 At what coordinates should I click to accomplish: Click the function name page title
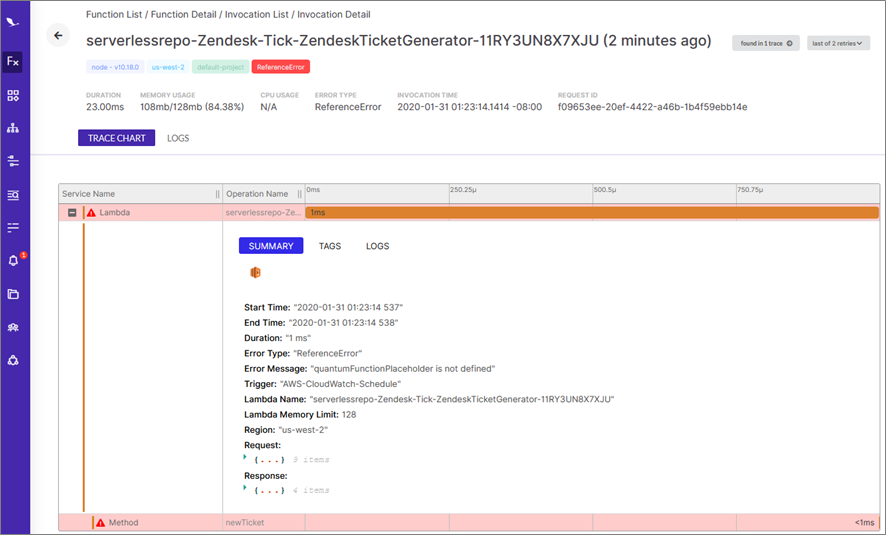(x=398, y=41)
